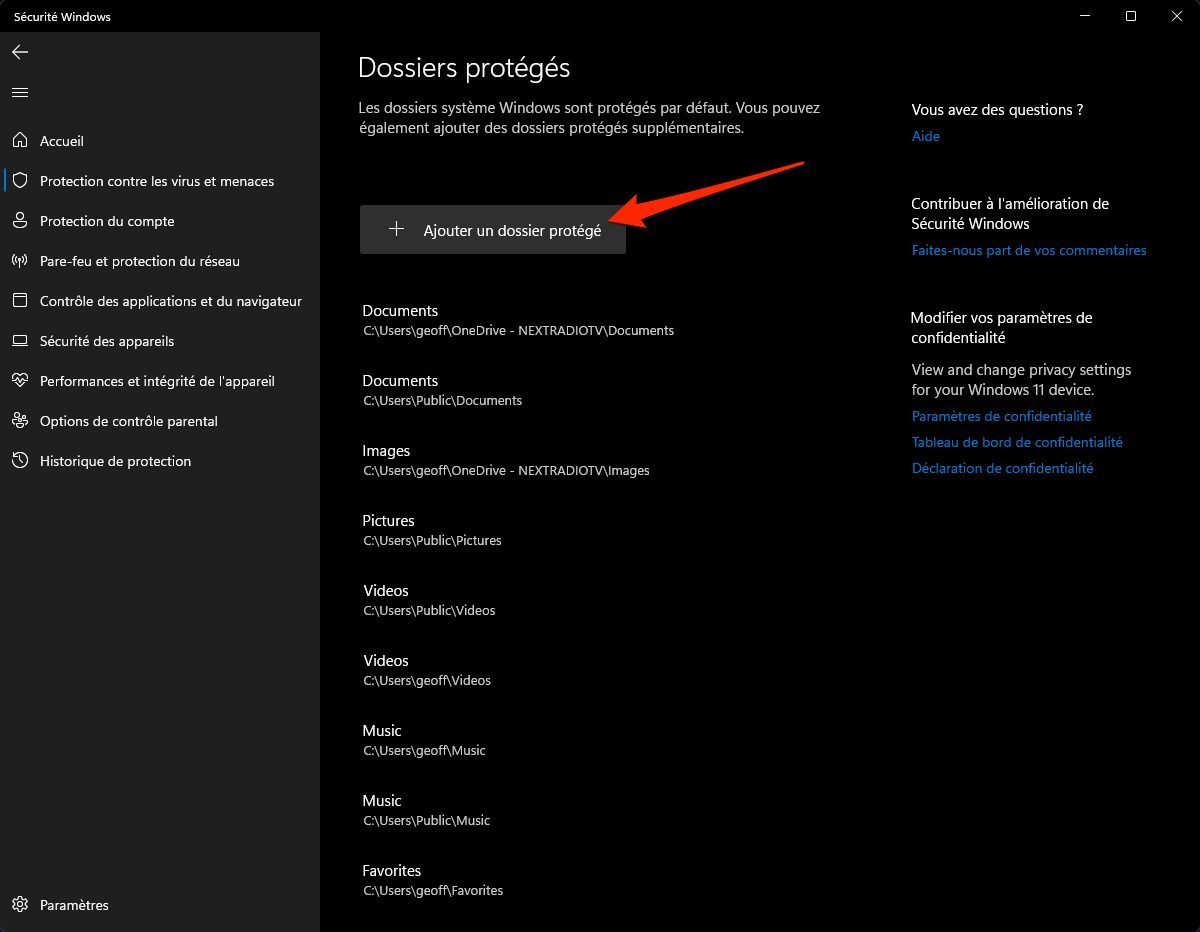Close the Sécurité Windows window
Viewport: 1200px width, 932px height.
1176,16
